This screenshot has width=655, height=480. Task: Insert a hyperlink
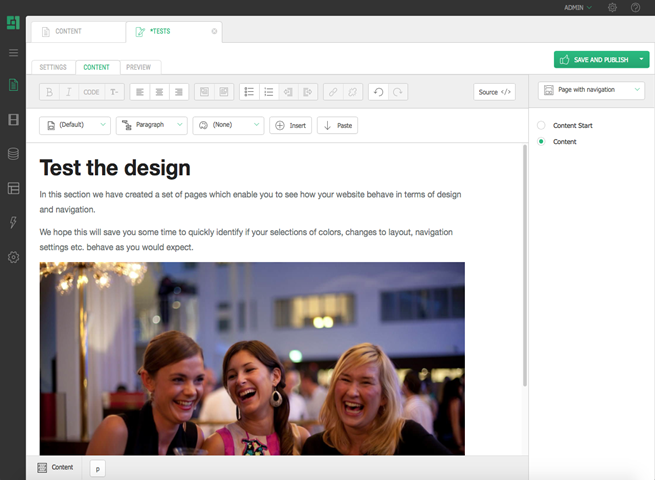[x=333, y=92]
